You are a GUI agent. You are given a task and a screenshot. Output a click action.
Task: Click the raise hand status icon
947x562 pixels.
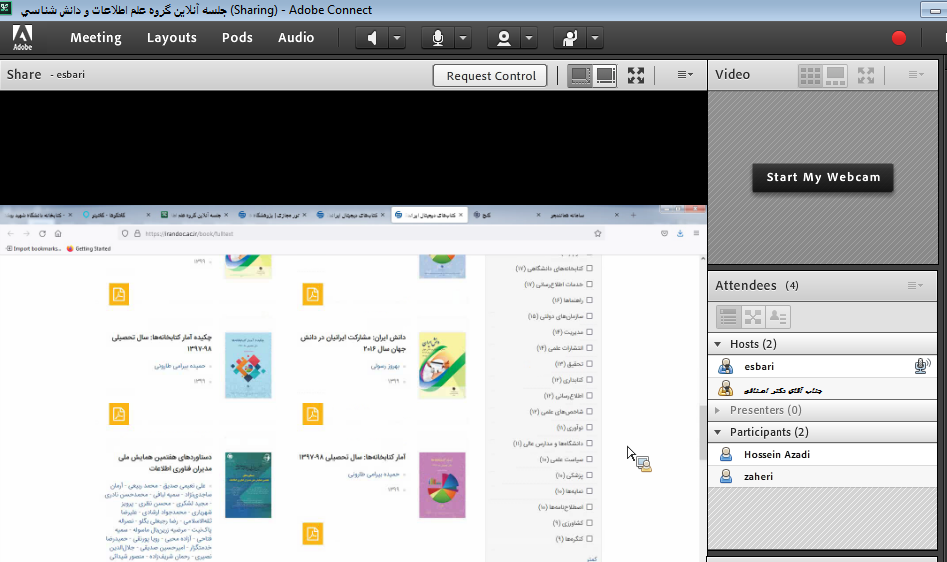click(x=570, y=38)
